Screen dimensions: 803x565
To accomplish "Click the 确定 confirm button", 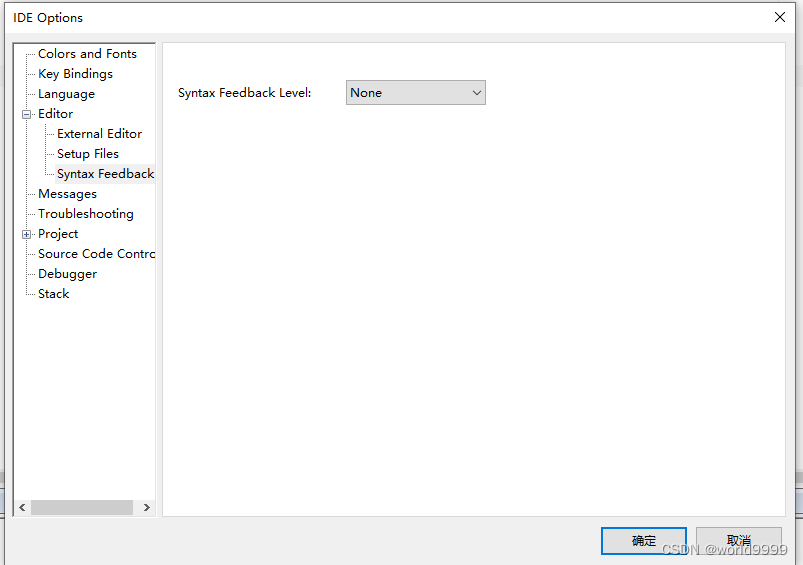I will [644, 540].
